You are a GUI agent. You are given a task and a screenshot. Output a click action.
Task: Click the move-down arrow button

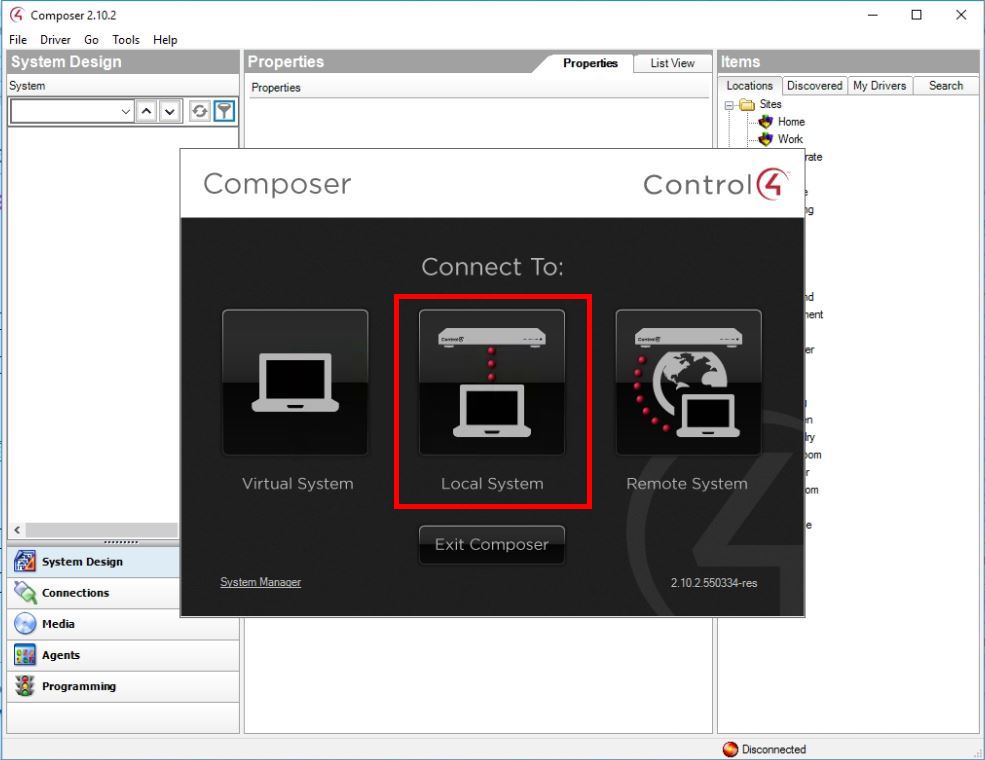click(170, 111)
